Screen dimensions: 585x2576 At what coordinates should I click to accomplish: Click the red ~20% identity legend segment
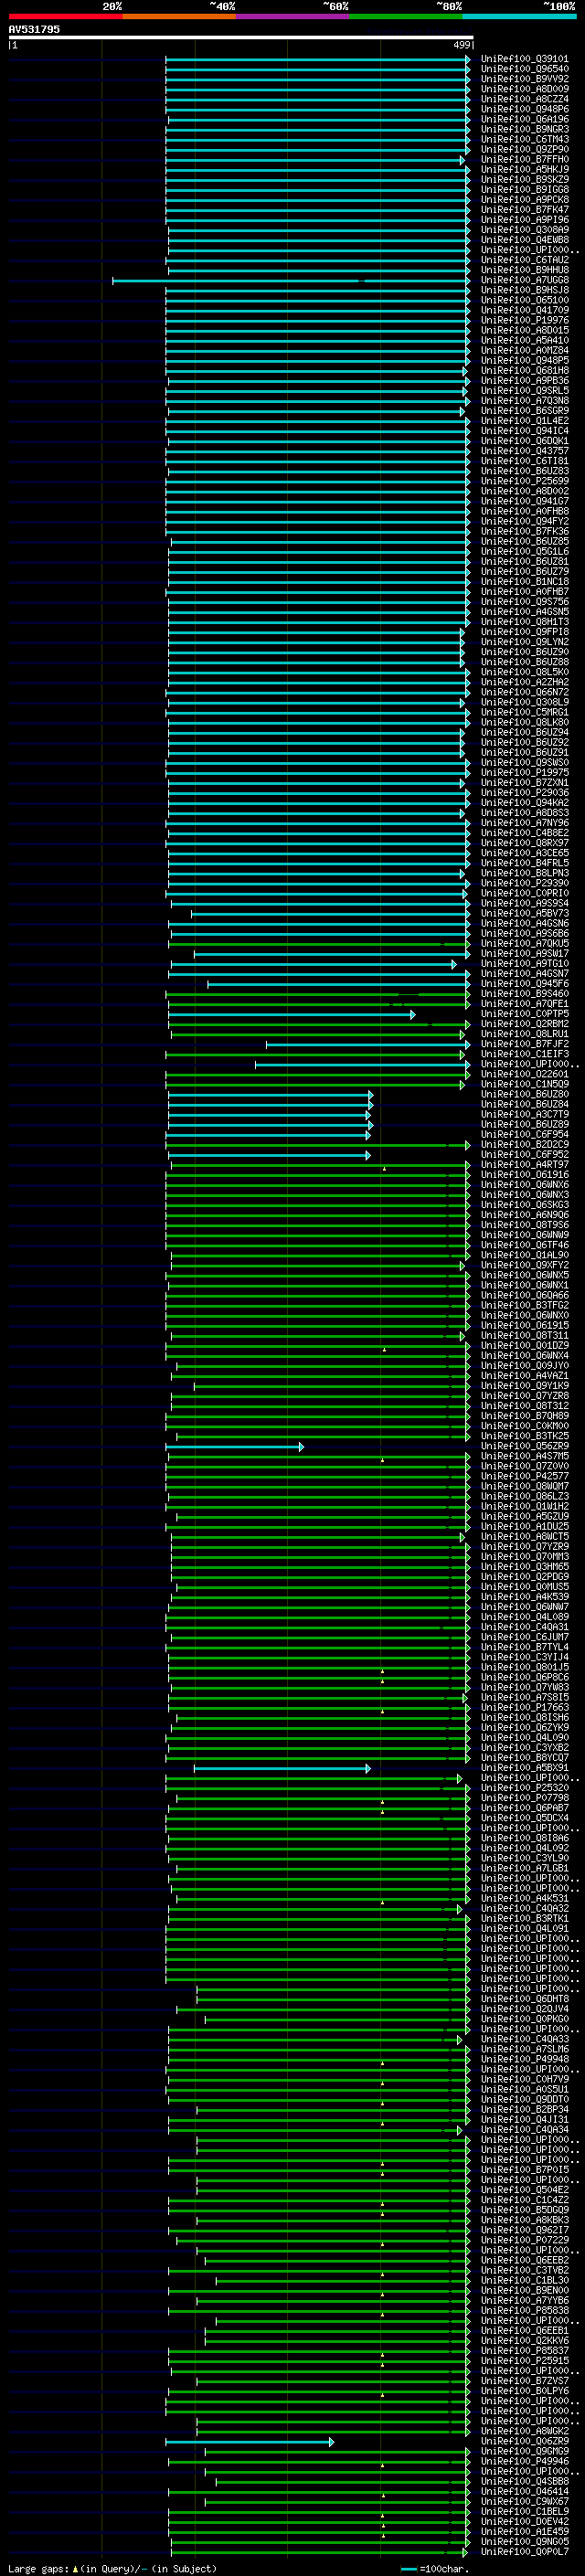pos(65,16)
